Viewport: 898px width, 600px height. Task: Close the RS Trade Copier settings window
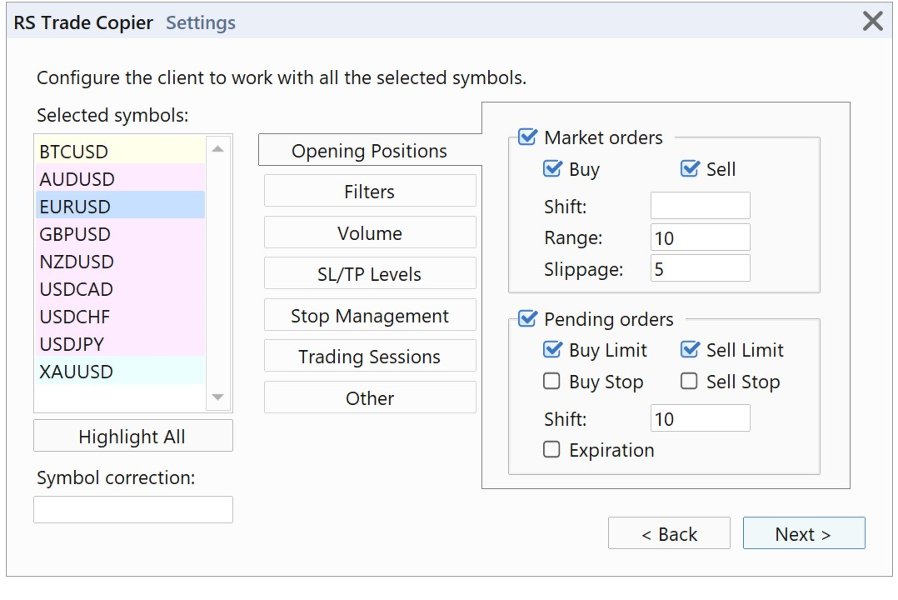click(x=872, y=21)
